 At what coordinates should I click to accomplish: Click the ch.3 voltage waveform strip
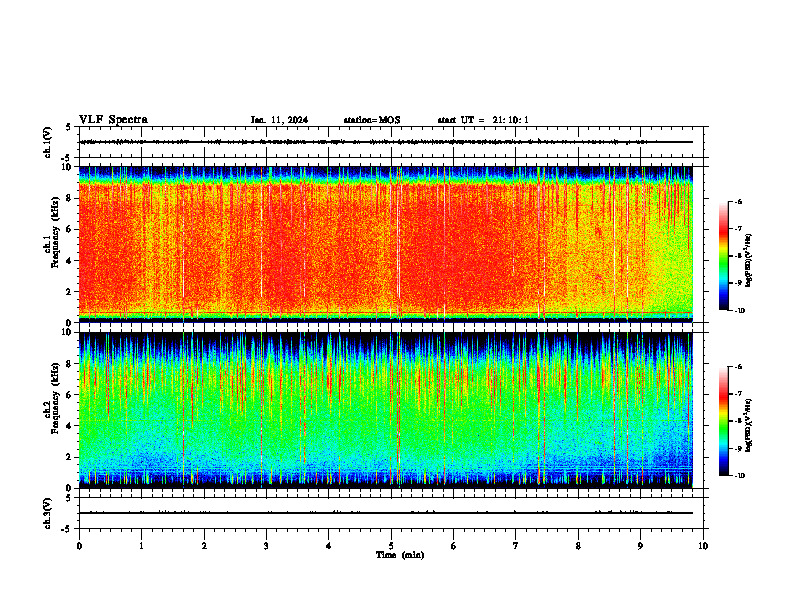tap(391, 513)
